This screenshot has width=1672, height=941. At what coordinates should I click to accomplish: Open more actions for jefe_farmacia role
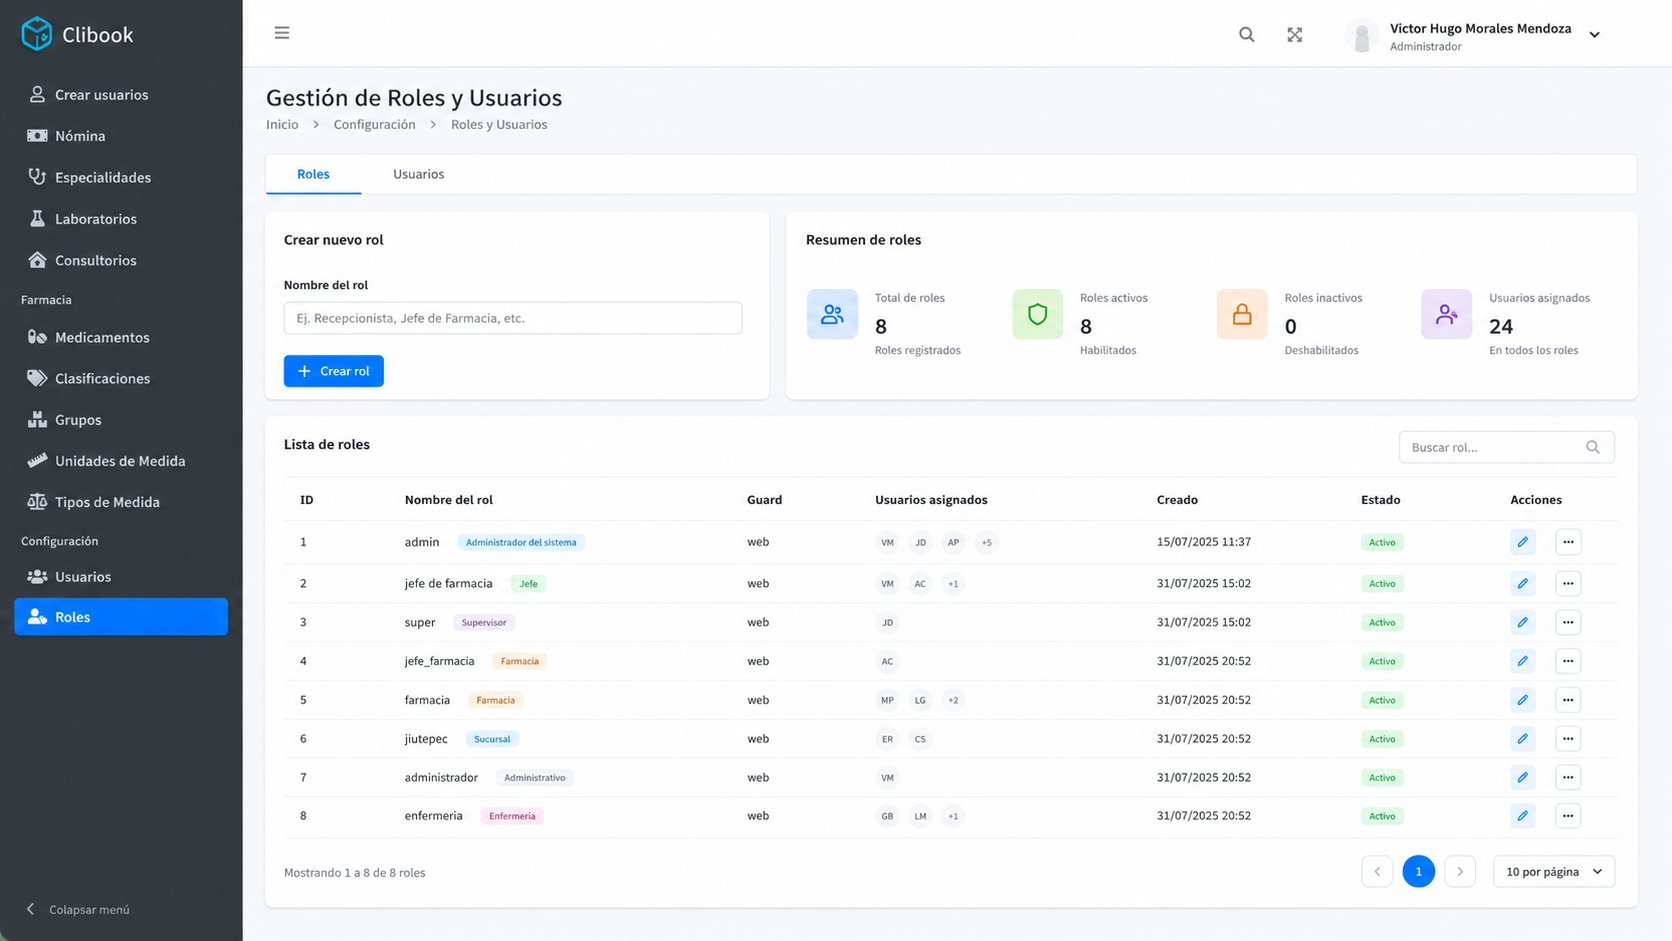(x=1568, y=661)
